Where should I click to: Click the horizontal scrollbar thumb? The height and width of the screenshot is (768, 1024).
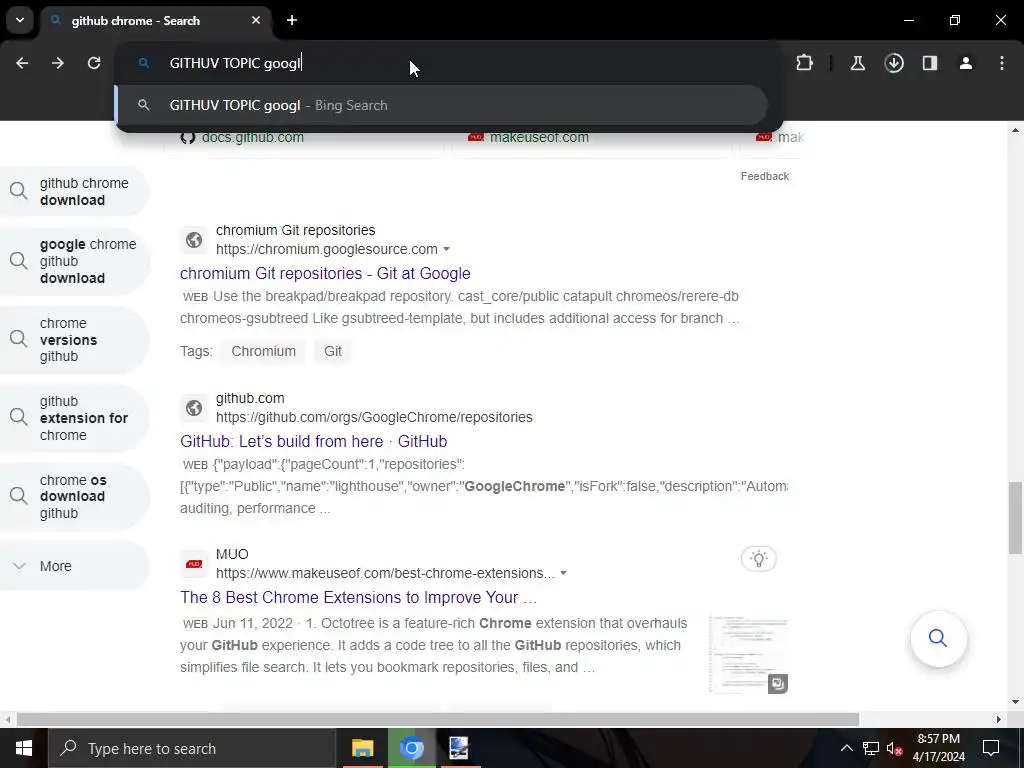point(438,719)
